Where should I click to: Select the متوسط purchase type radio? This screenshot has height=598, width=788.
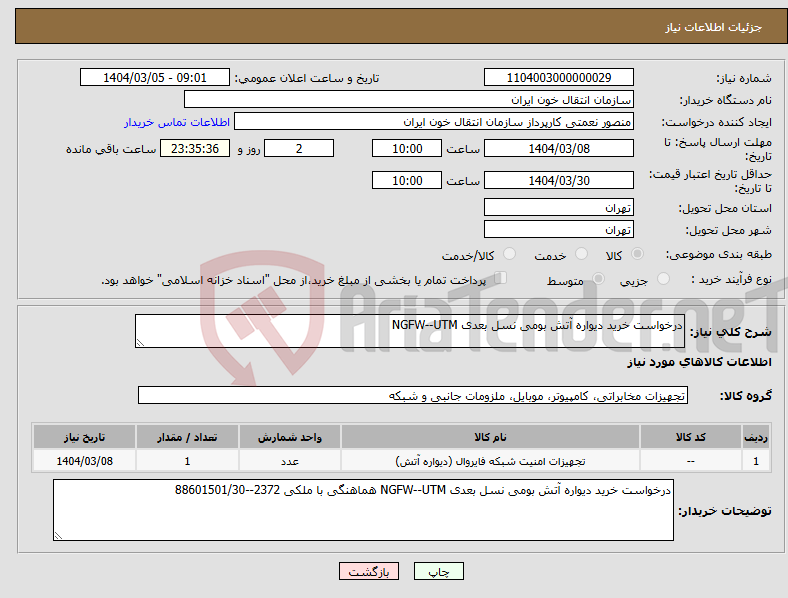(598, 279)
